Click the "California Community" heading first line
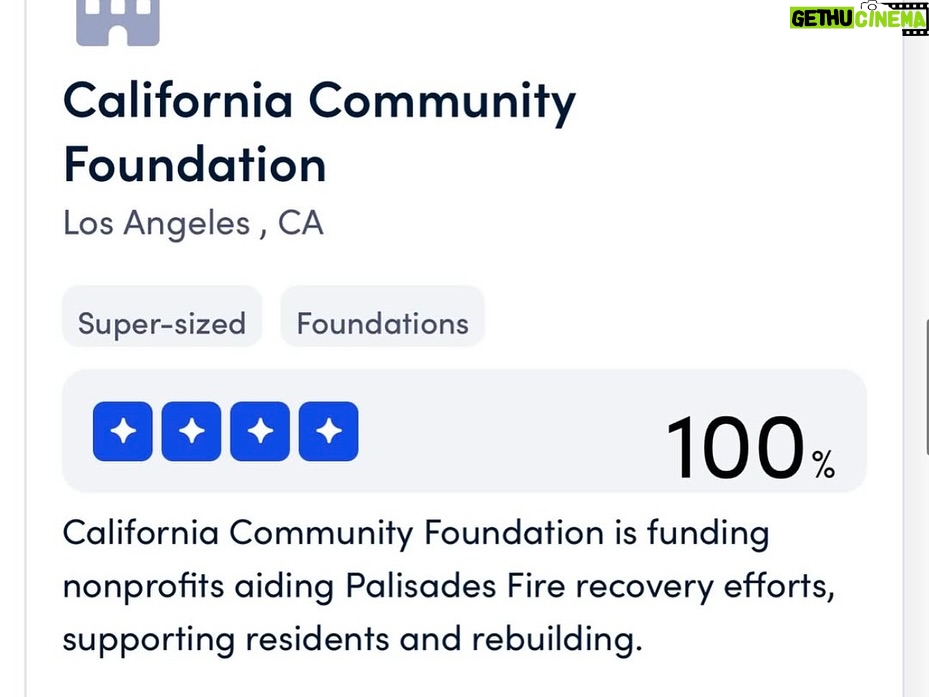 pyautogui.click(x=319, y=101)
